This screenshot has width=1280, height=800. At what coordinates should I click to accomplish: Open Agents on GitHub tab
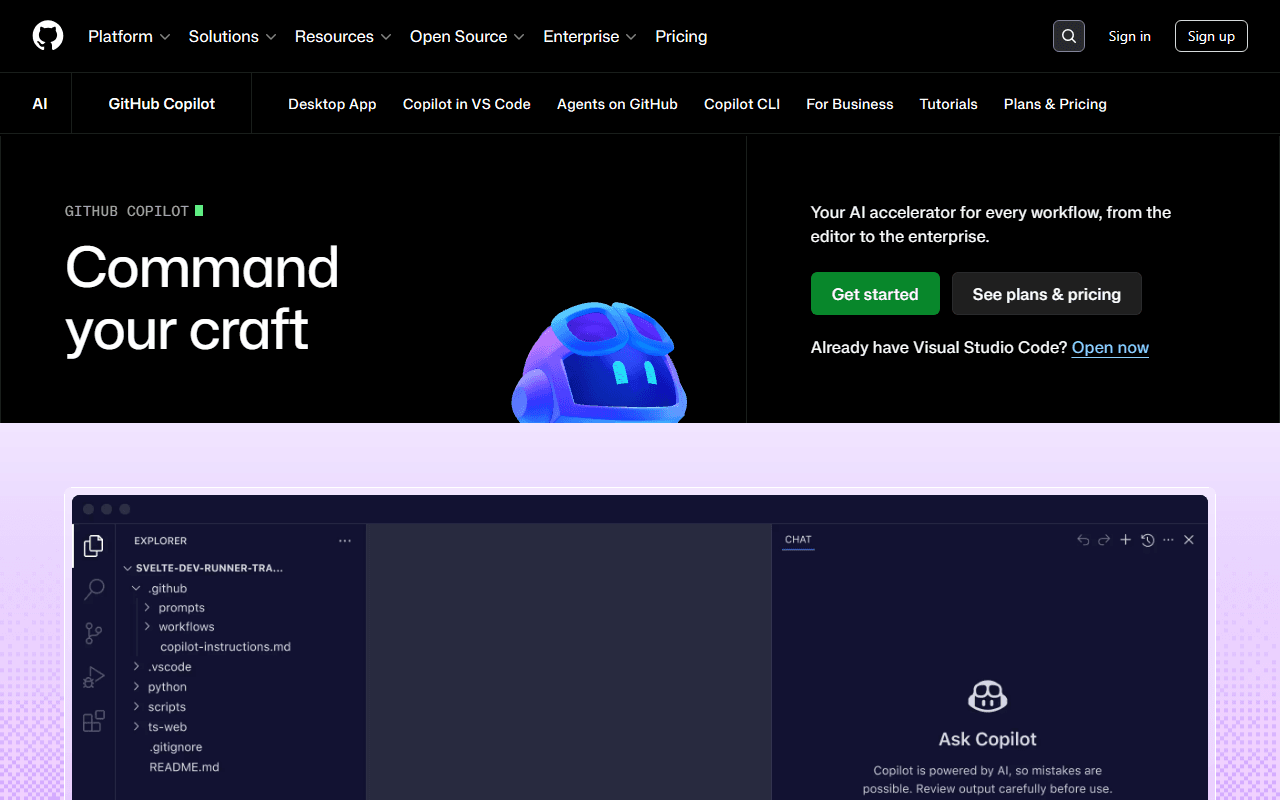[x=617, y=104]
